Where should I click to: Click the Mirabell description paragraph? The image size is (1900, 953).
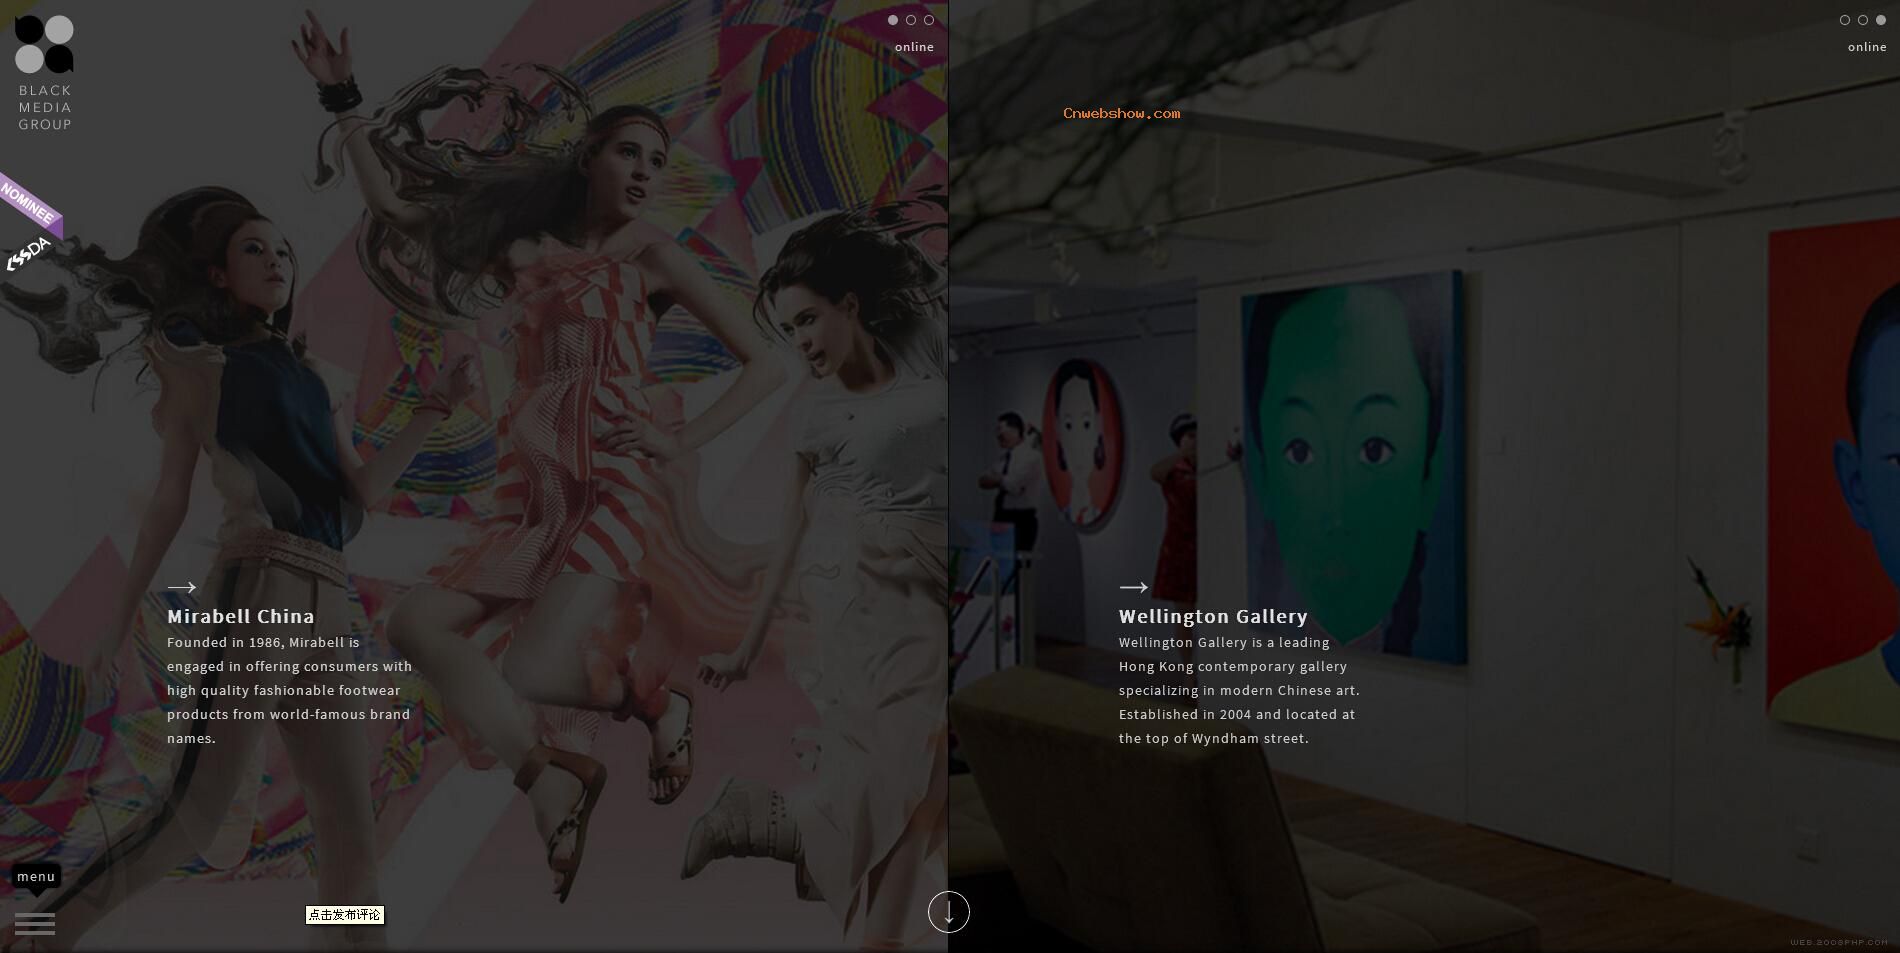pos(290,690)
